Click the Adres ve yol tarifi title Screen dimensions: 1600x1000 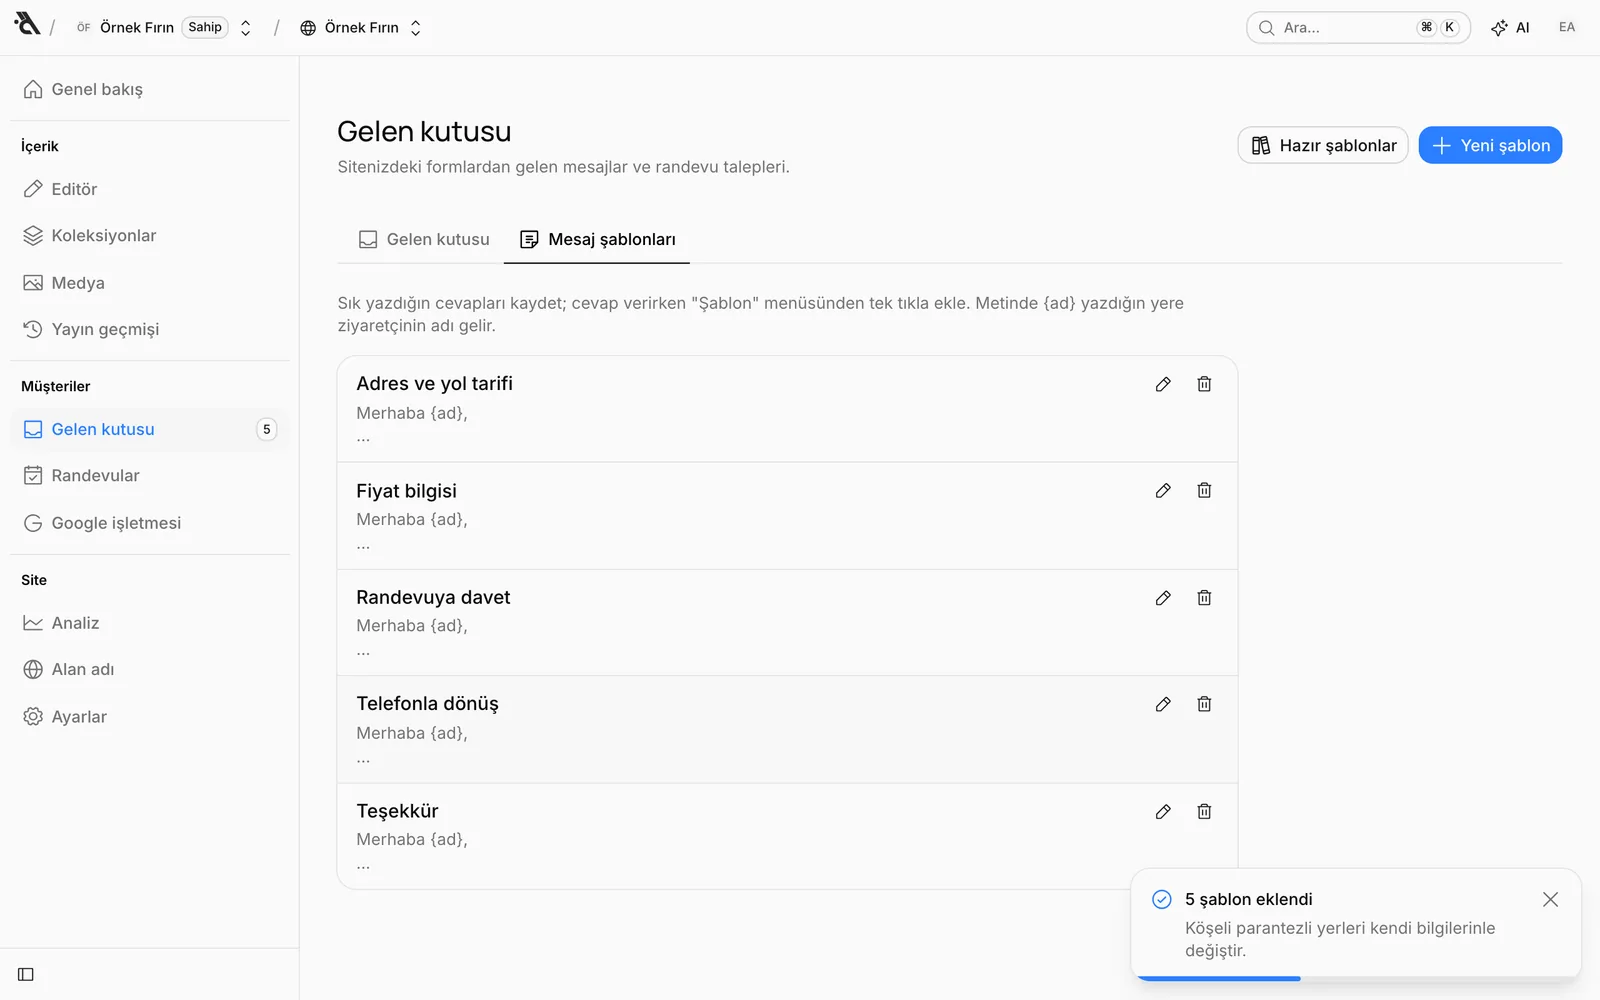click(434, 384)
